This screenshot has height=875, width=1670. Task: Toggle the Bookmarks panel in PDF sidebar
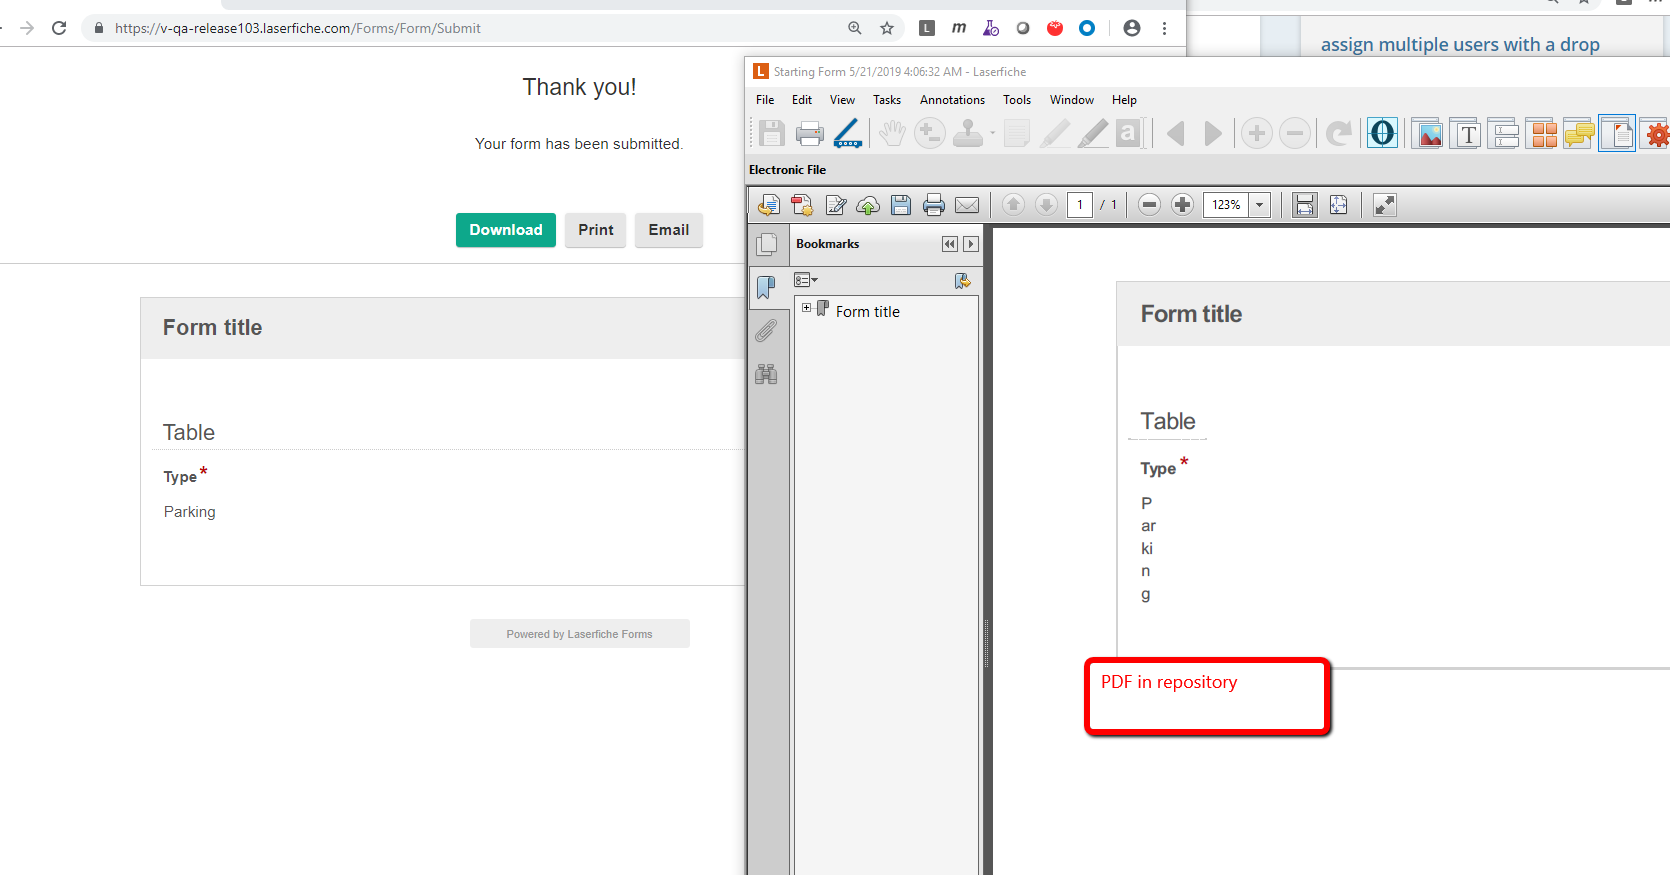point(766,288)
